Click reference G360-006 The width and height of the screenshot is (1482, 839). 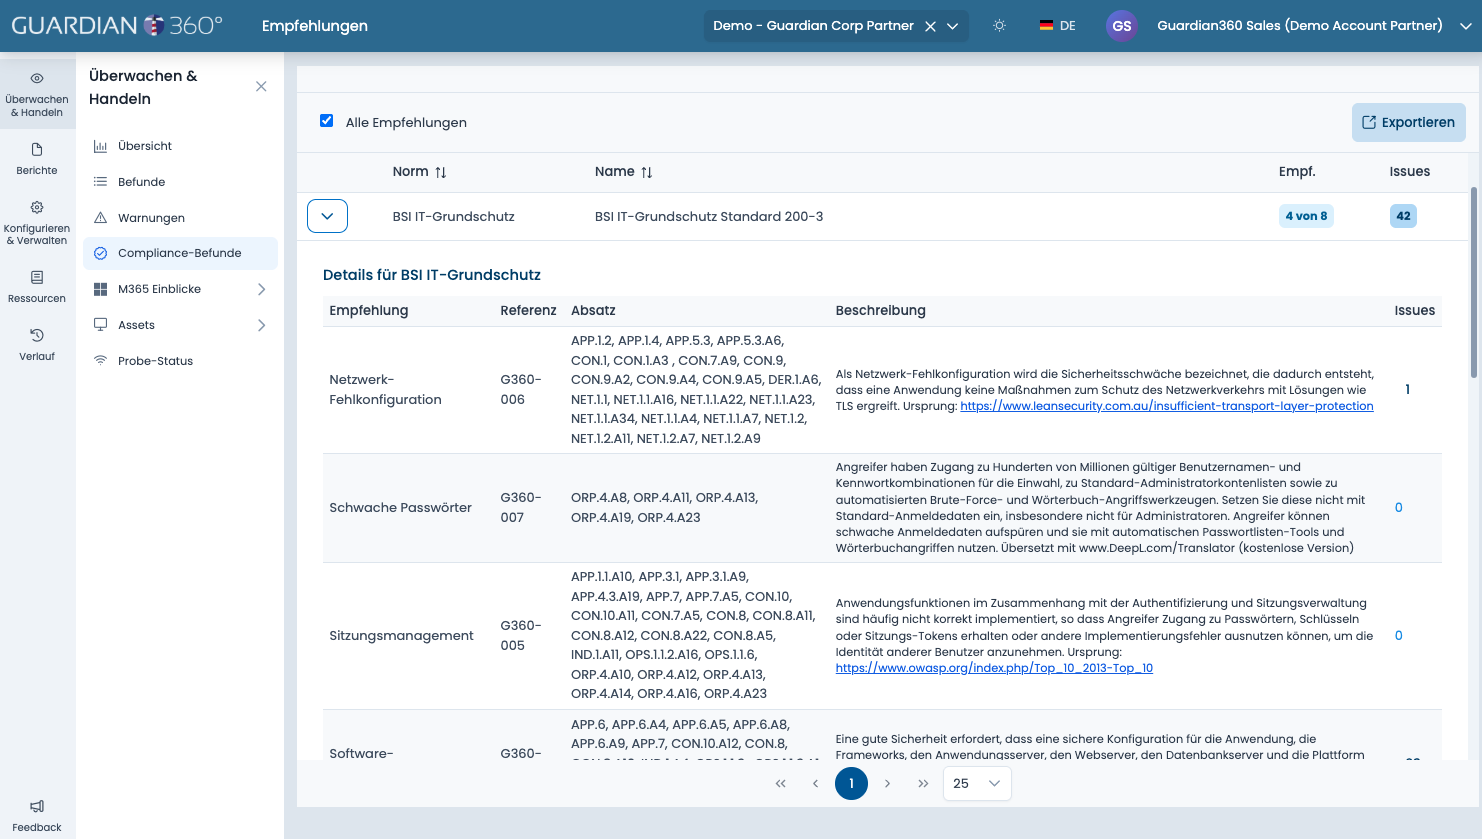pyautogui.click(x=521, y=390)
